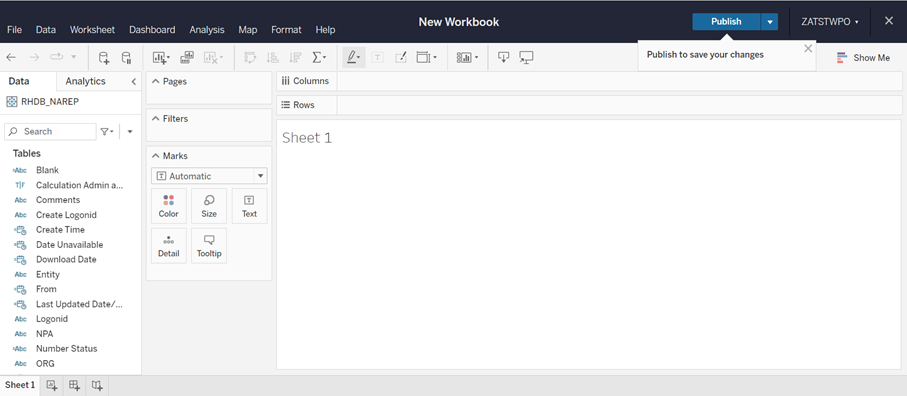Click the field Search box
Image resolution: width=907 pixels, height=396 pixels.
(x=50, y=131)
